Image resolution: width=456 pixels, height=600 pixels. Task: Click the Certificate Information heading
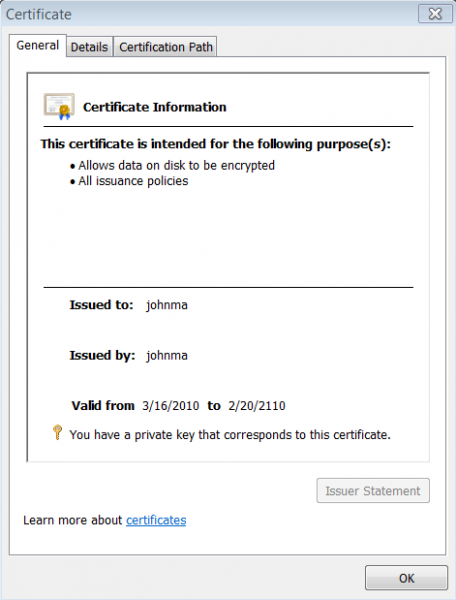click(155, 107)
